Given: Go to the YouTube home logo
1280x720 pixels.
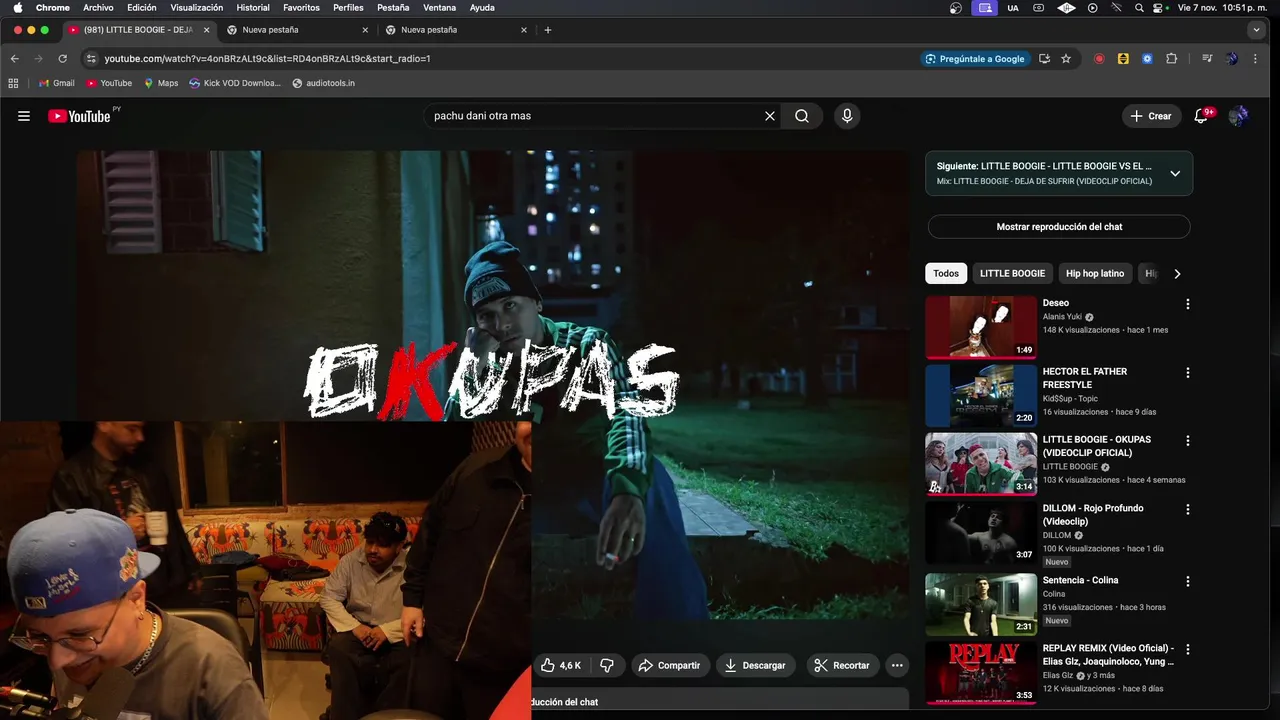Looking at the screenshot, I should (80, 116).
